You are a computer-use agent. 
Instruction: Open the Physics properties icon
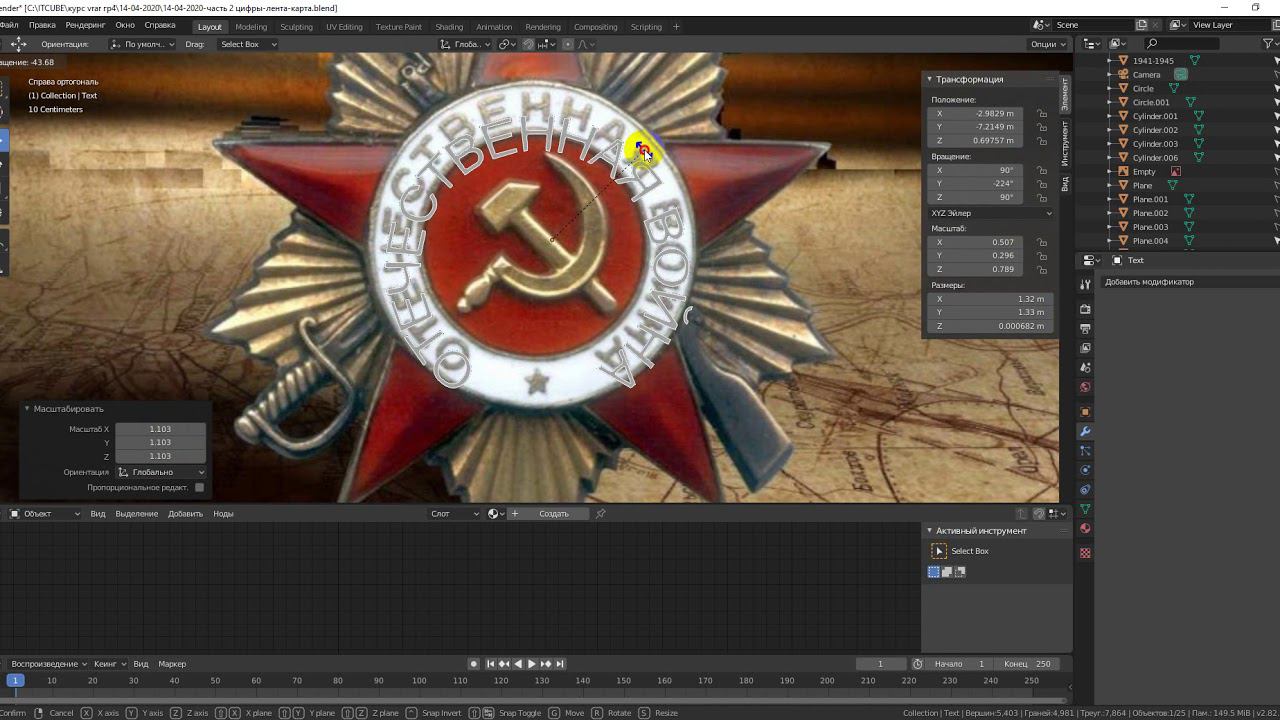click(x=1085, y=470)
